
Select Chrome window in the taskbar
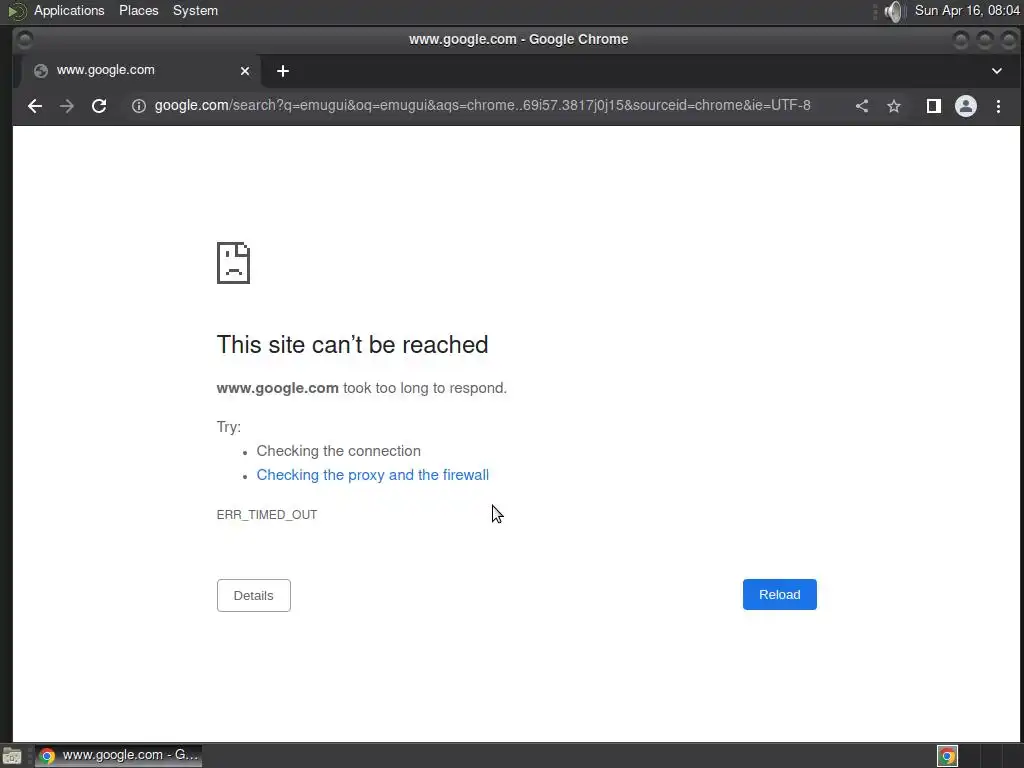[x=118, y=756]
